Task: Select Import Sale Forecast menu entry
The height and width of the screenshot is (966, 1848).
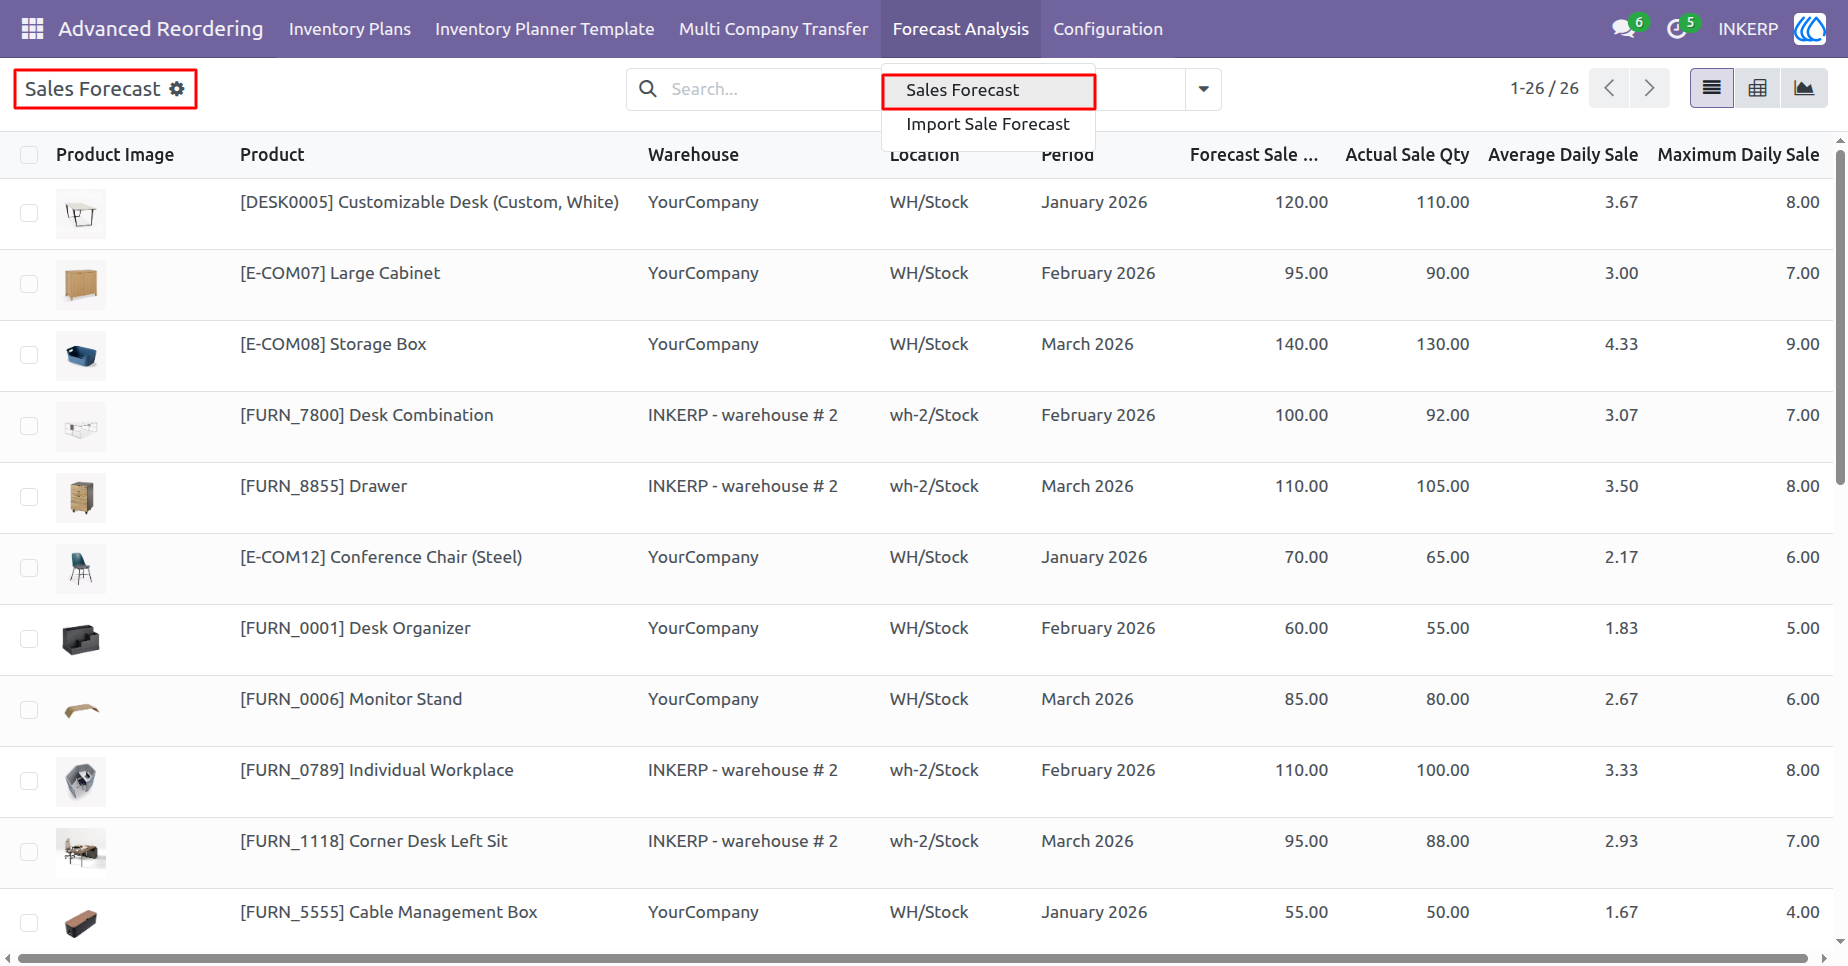Action: [x=988, y=124]
